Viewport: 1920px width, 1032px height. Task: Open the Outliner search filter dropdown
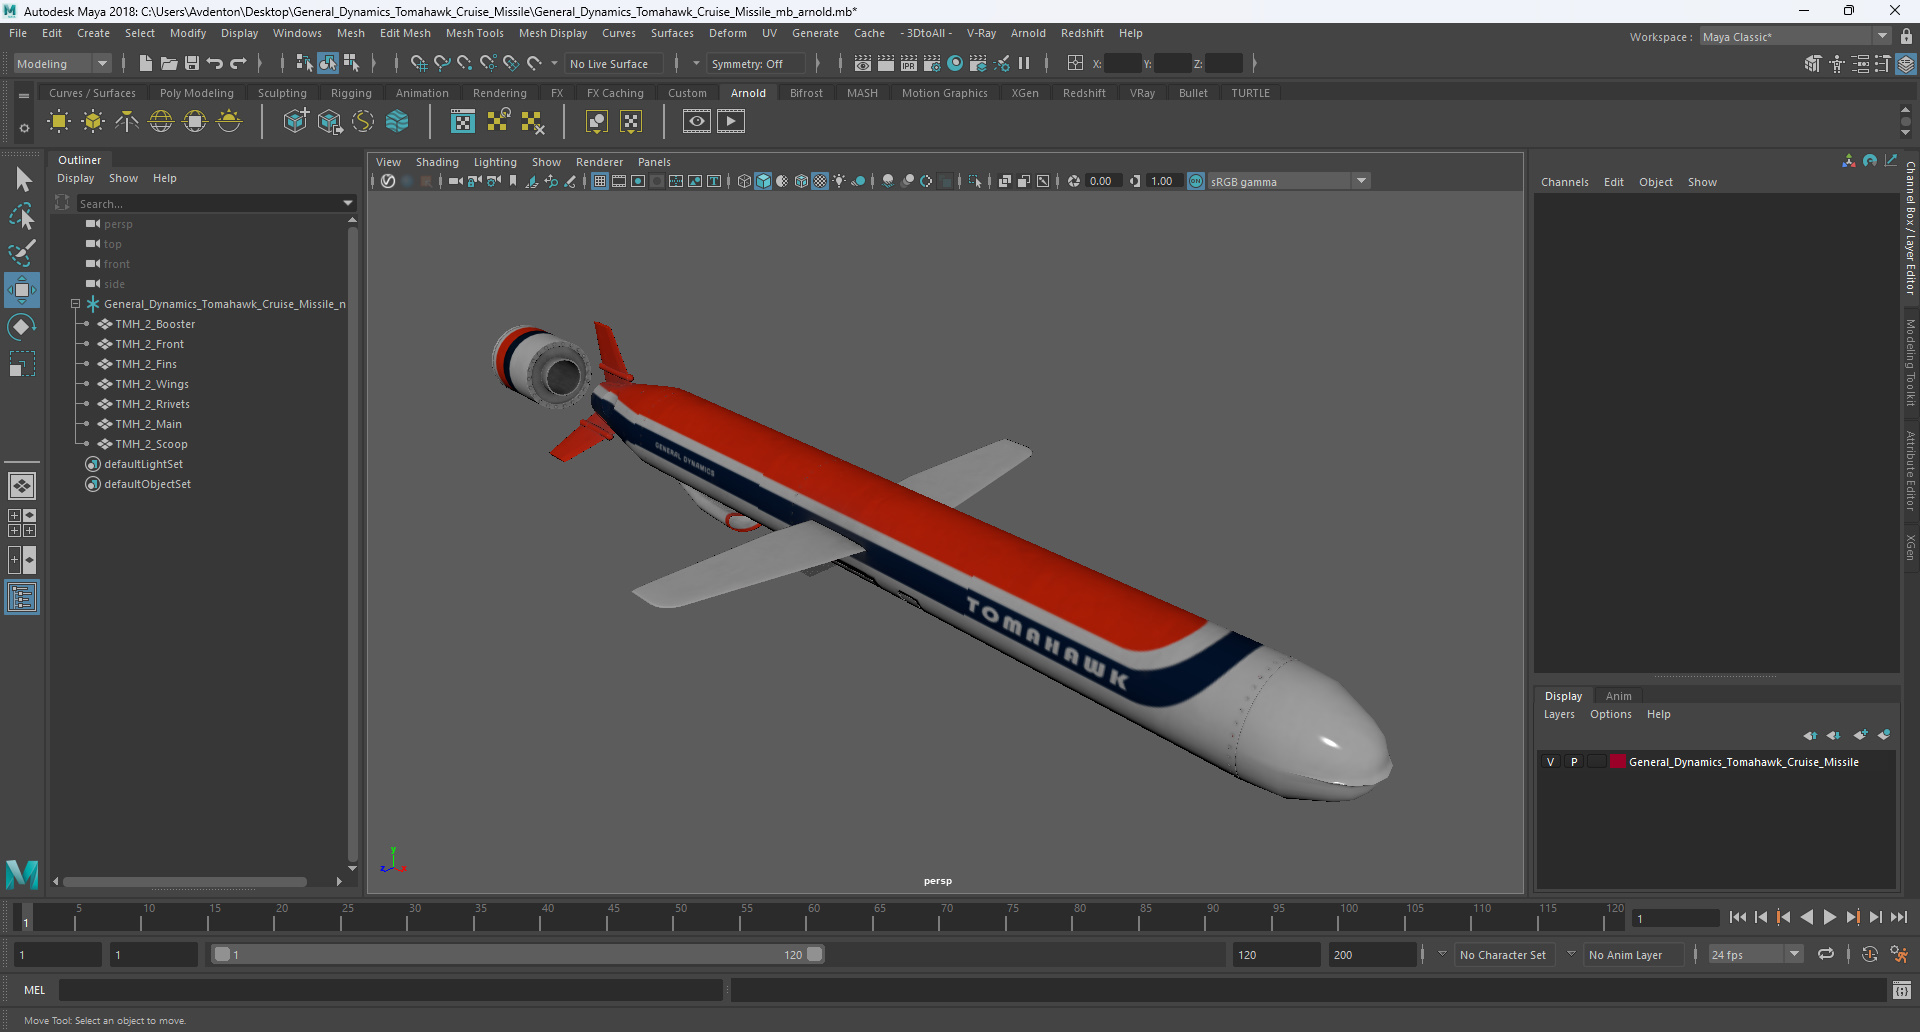pyautogui.click(x=348, y=203)
